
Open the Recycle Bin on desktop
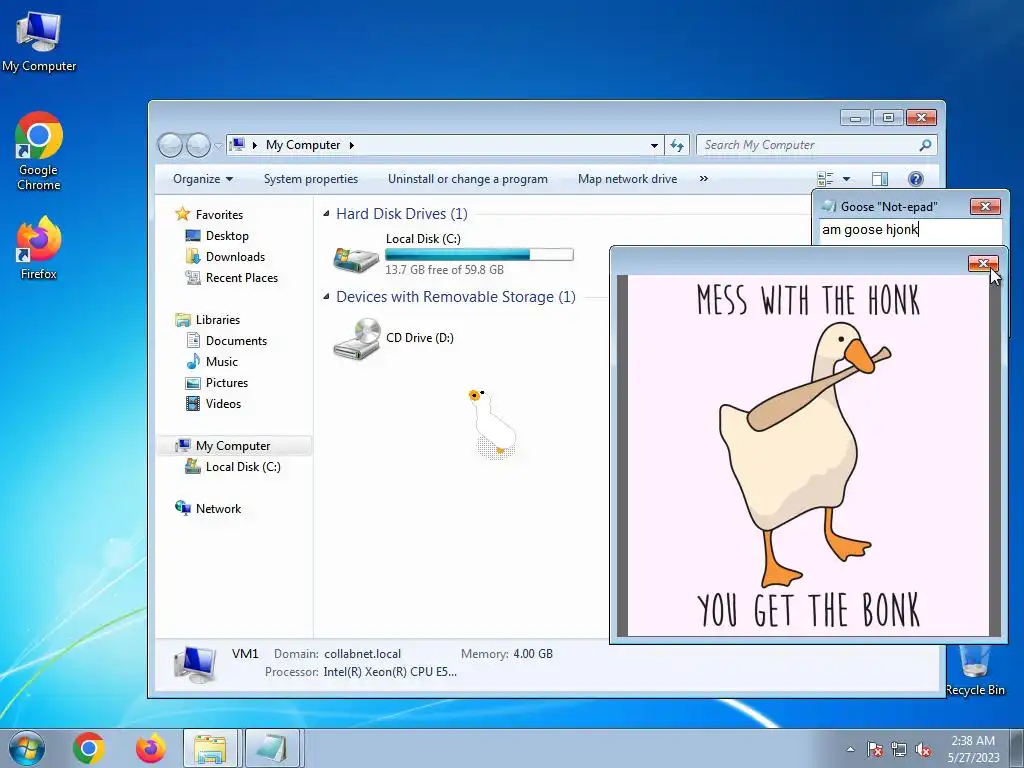[975, 671]
